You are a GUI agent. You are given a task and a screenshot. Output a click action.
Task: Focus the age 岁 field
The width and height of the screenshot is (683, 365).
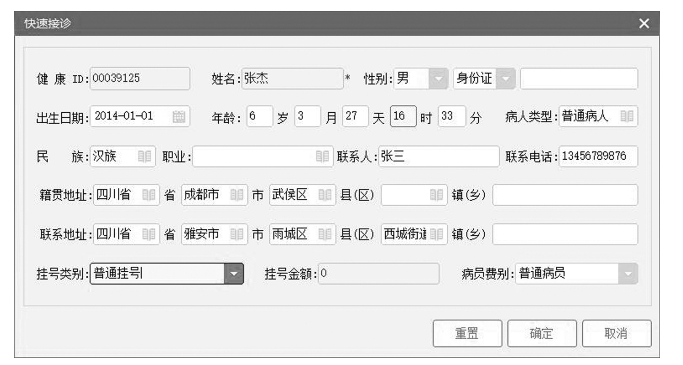[260, 116]
